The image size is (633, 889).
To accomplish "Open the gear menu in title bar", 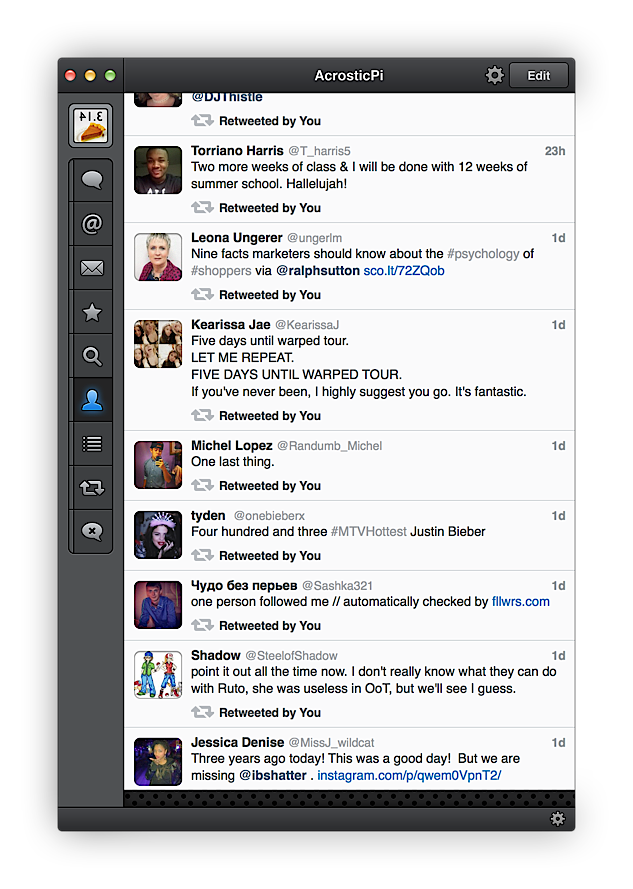I will pyautogui.click(x=495, y=75).
